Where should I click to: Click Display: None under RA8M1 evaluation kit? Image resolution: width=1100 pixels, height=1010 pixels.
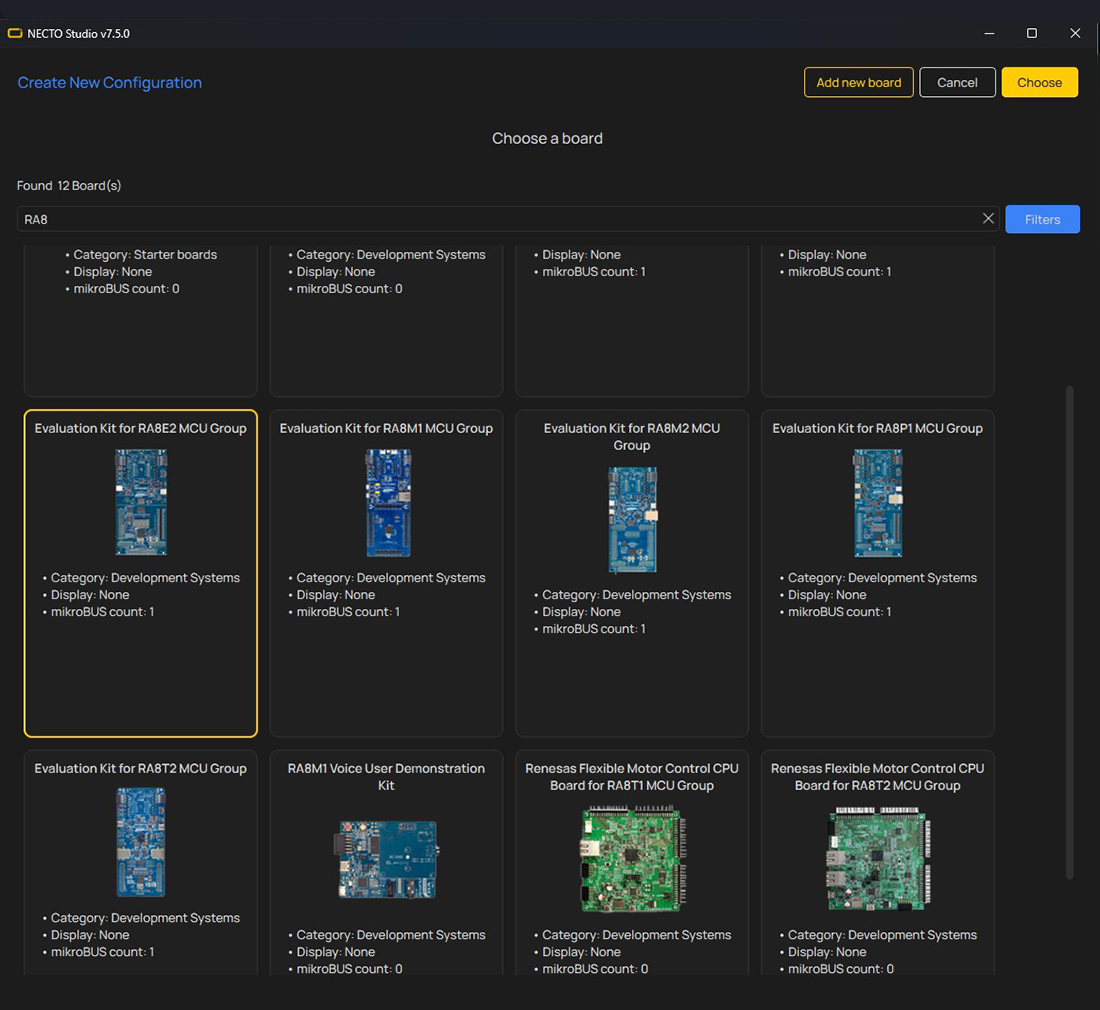[x=335, y=595]
